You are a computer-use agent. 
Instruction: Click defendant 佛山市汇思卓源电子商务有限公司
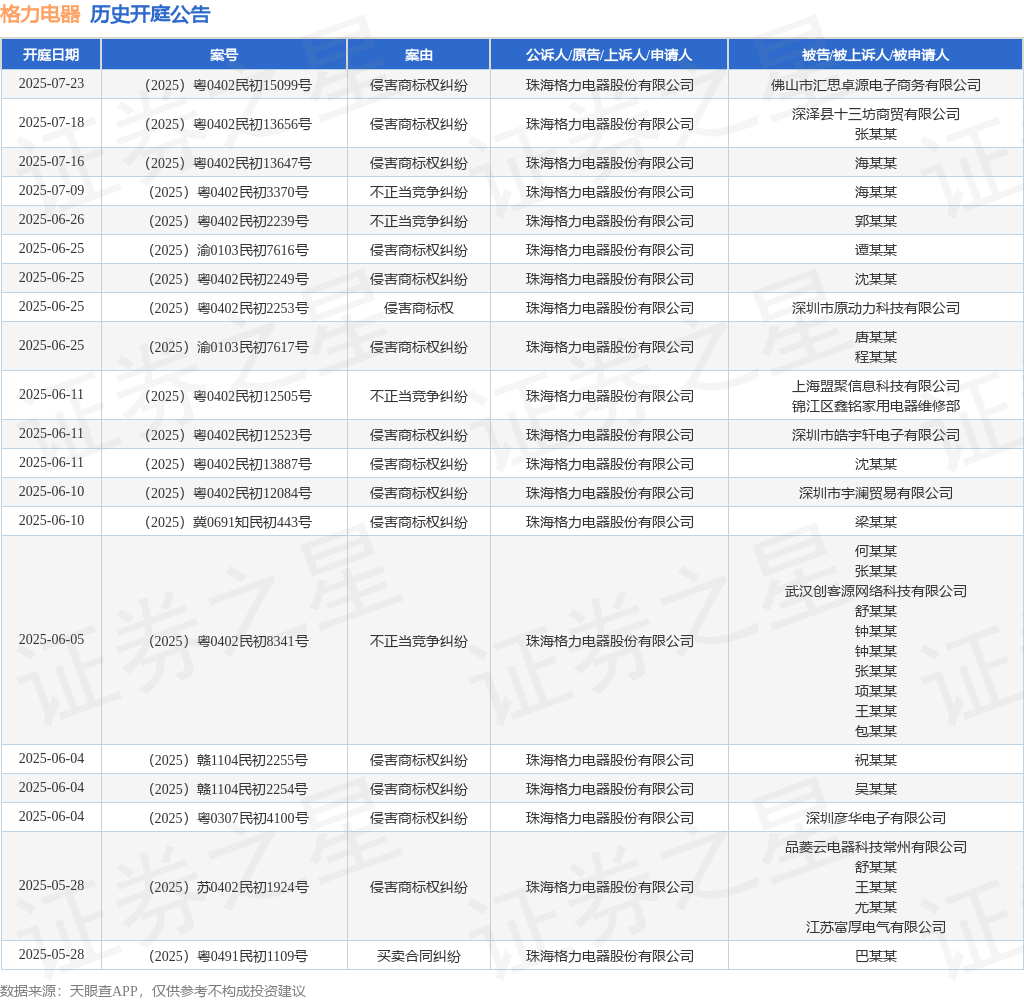[876, 86]
